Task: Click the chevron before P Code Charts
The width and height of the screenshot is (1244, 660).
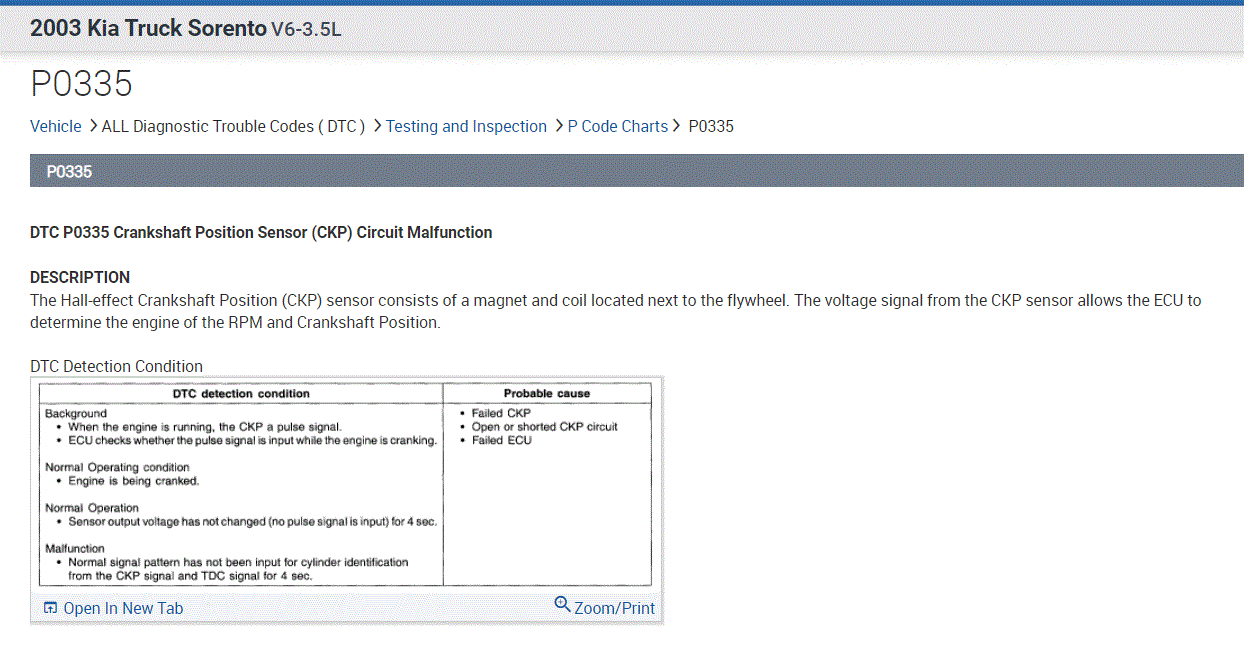Action: click(x=559, y=126)
